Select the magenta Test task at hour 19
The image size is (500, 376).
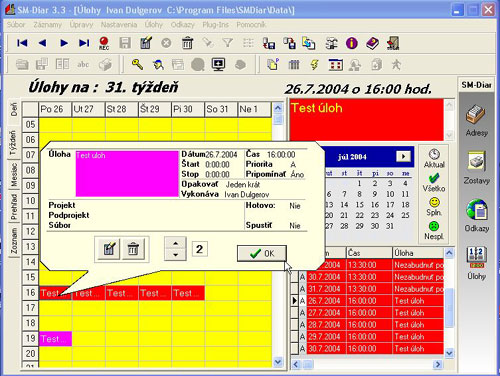pyautogui.click(x=55, y=339)
